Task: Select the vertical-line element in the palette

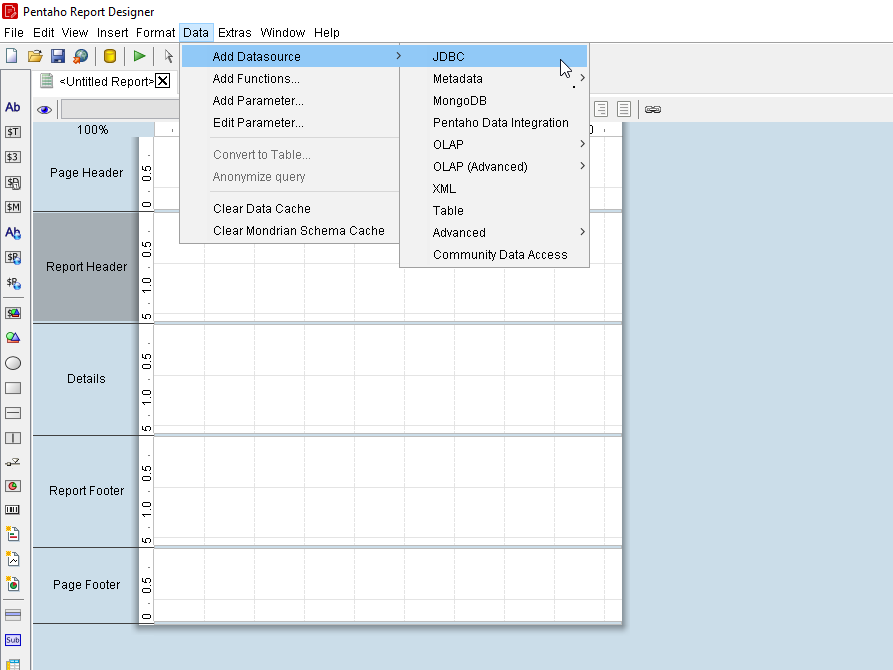Action: 13,438
